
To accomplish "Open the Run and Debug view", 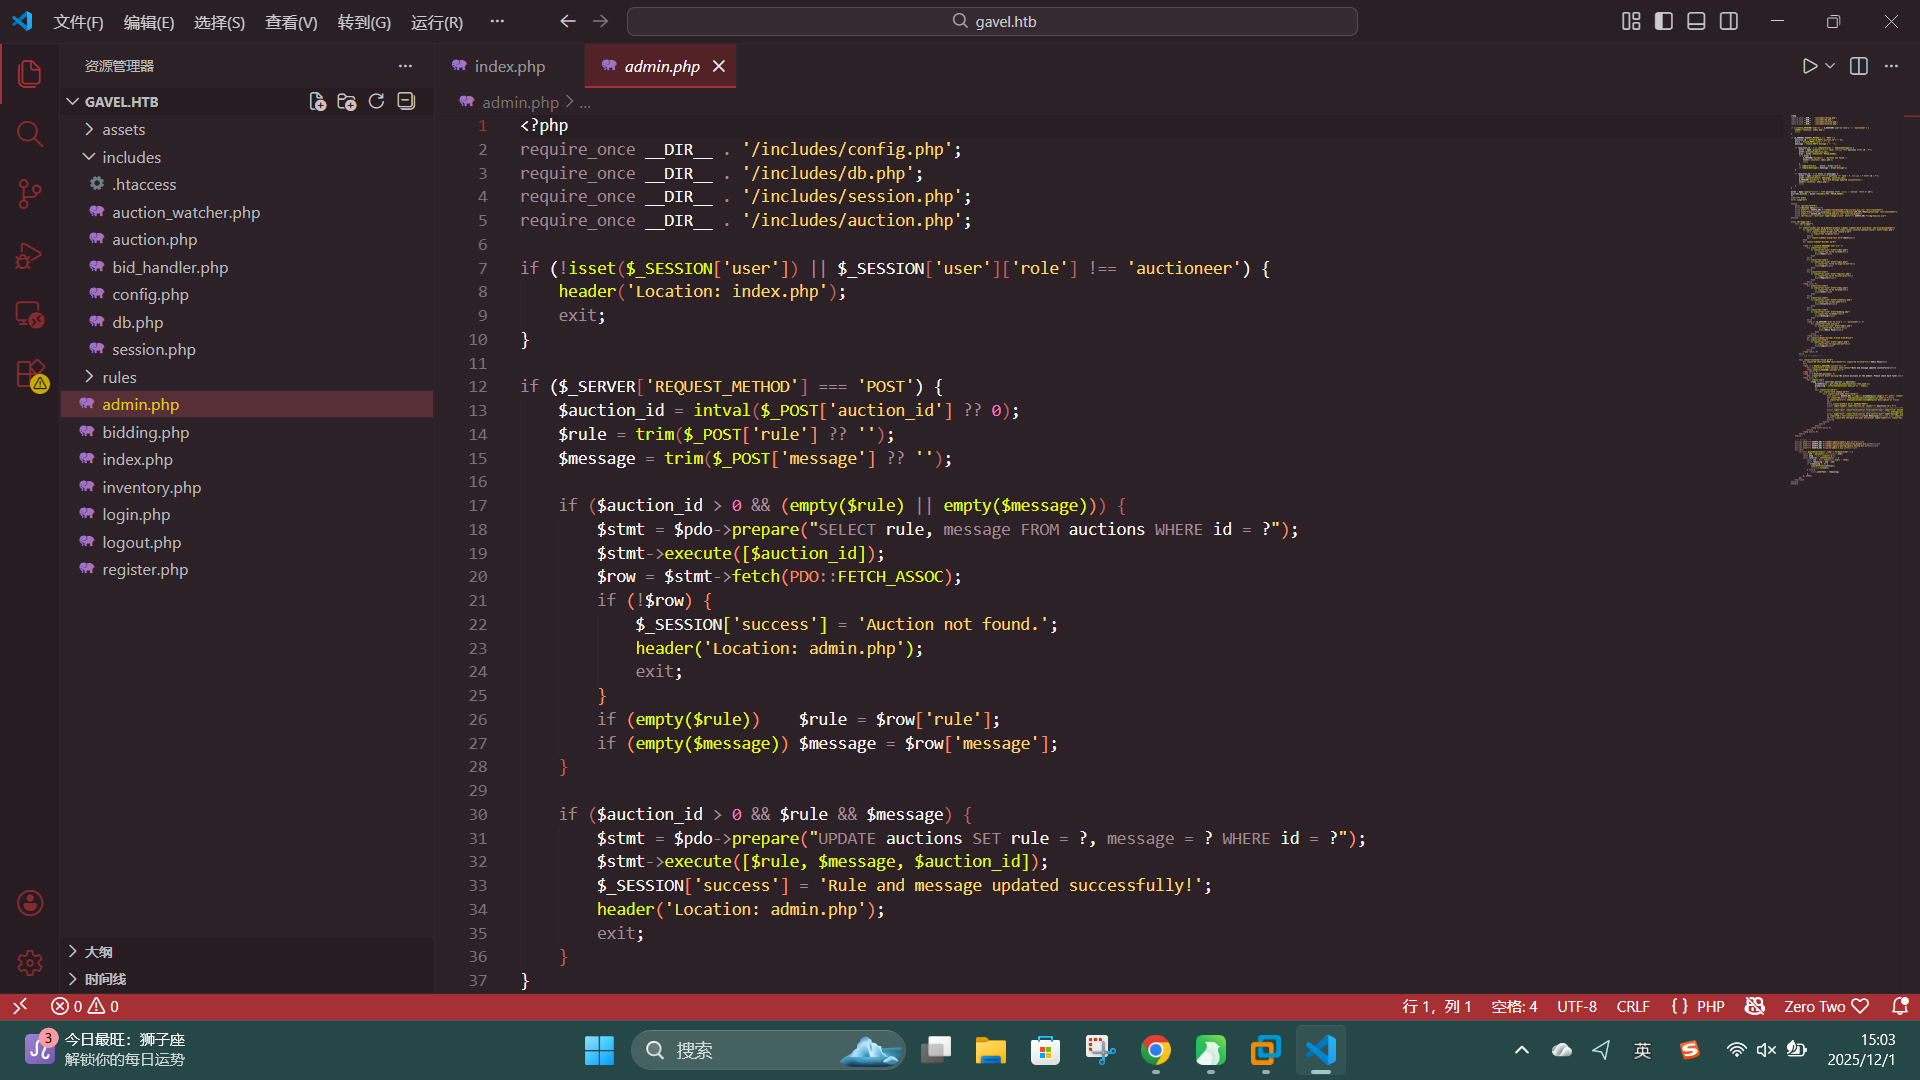I will (x=30, y=256).
